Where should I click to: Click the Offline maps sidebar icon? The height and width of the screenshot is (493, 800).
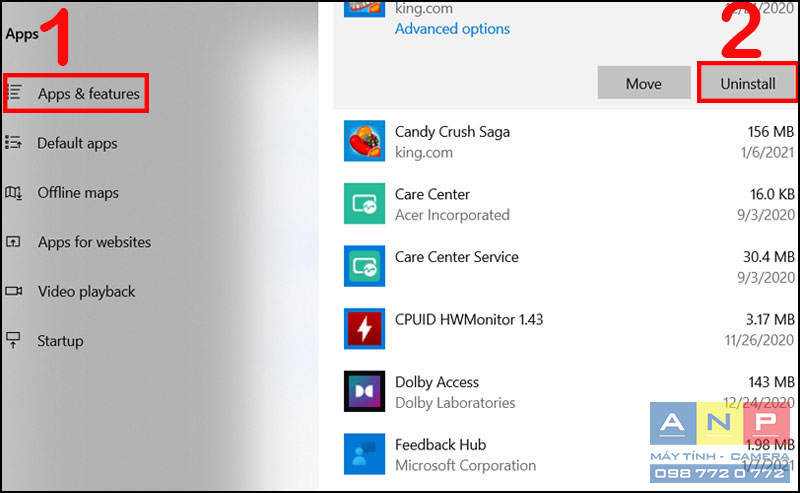click(x=13, y=192)
